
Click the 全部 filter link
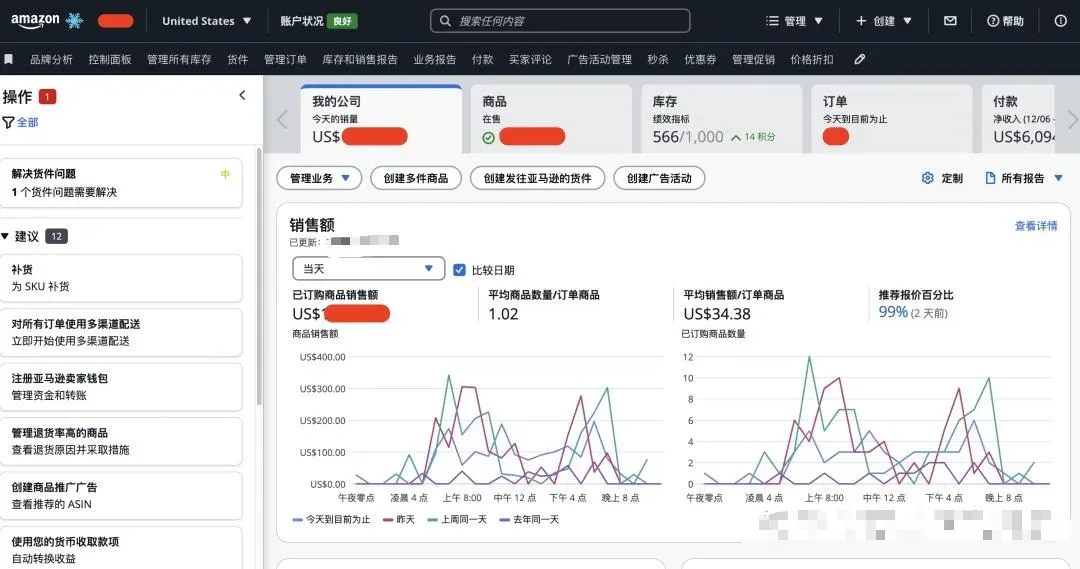click(28, 123)
